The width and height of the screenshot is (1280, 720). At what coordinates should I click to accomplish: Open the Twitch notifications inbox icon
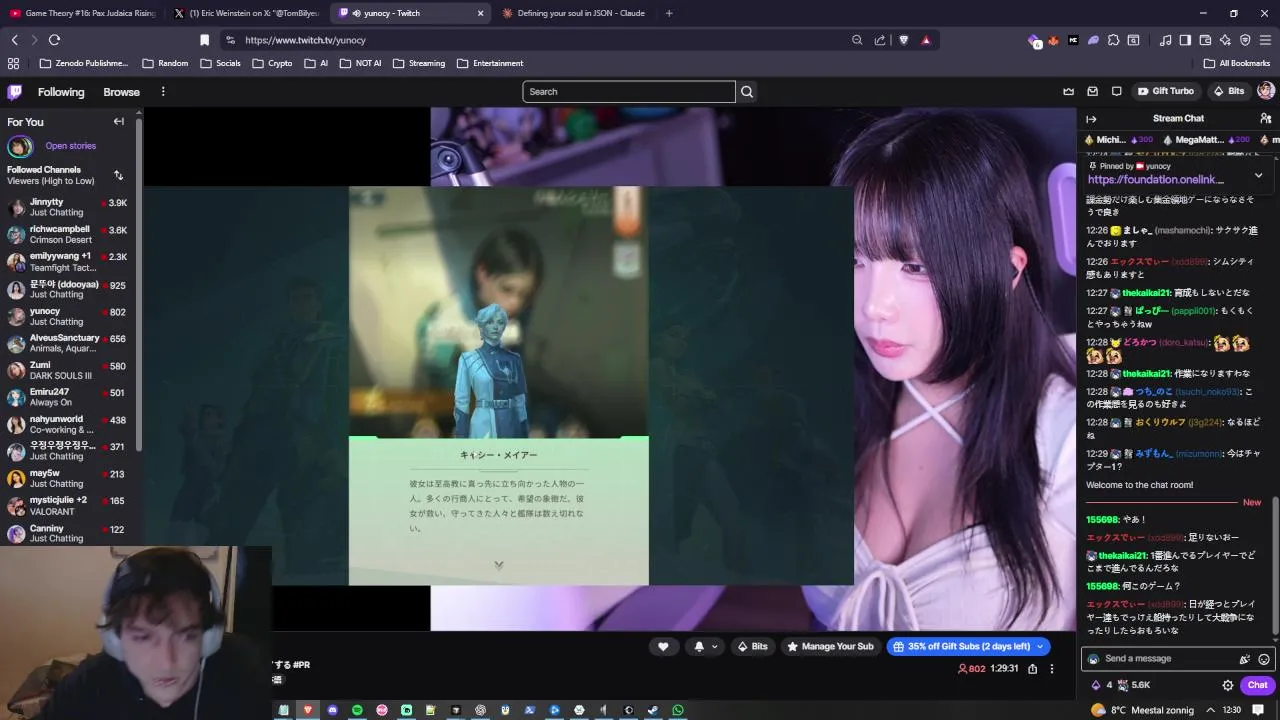coord(1092,91)
